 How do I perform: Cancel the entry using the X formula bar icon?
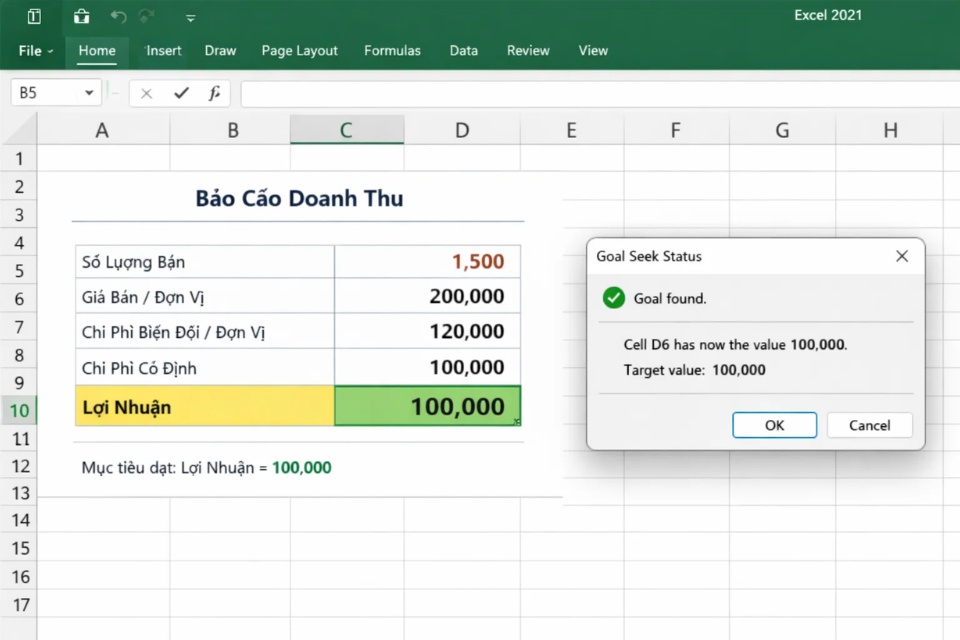click(x=146, y=92)
